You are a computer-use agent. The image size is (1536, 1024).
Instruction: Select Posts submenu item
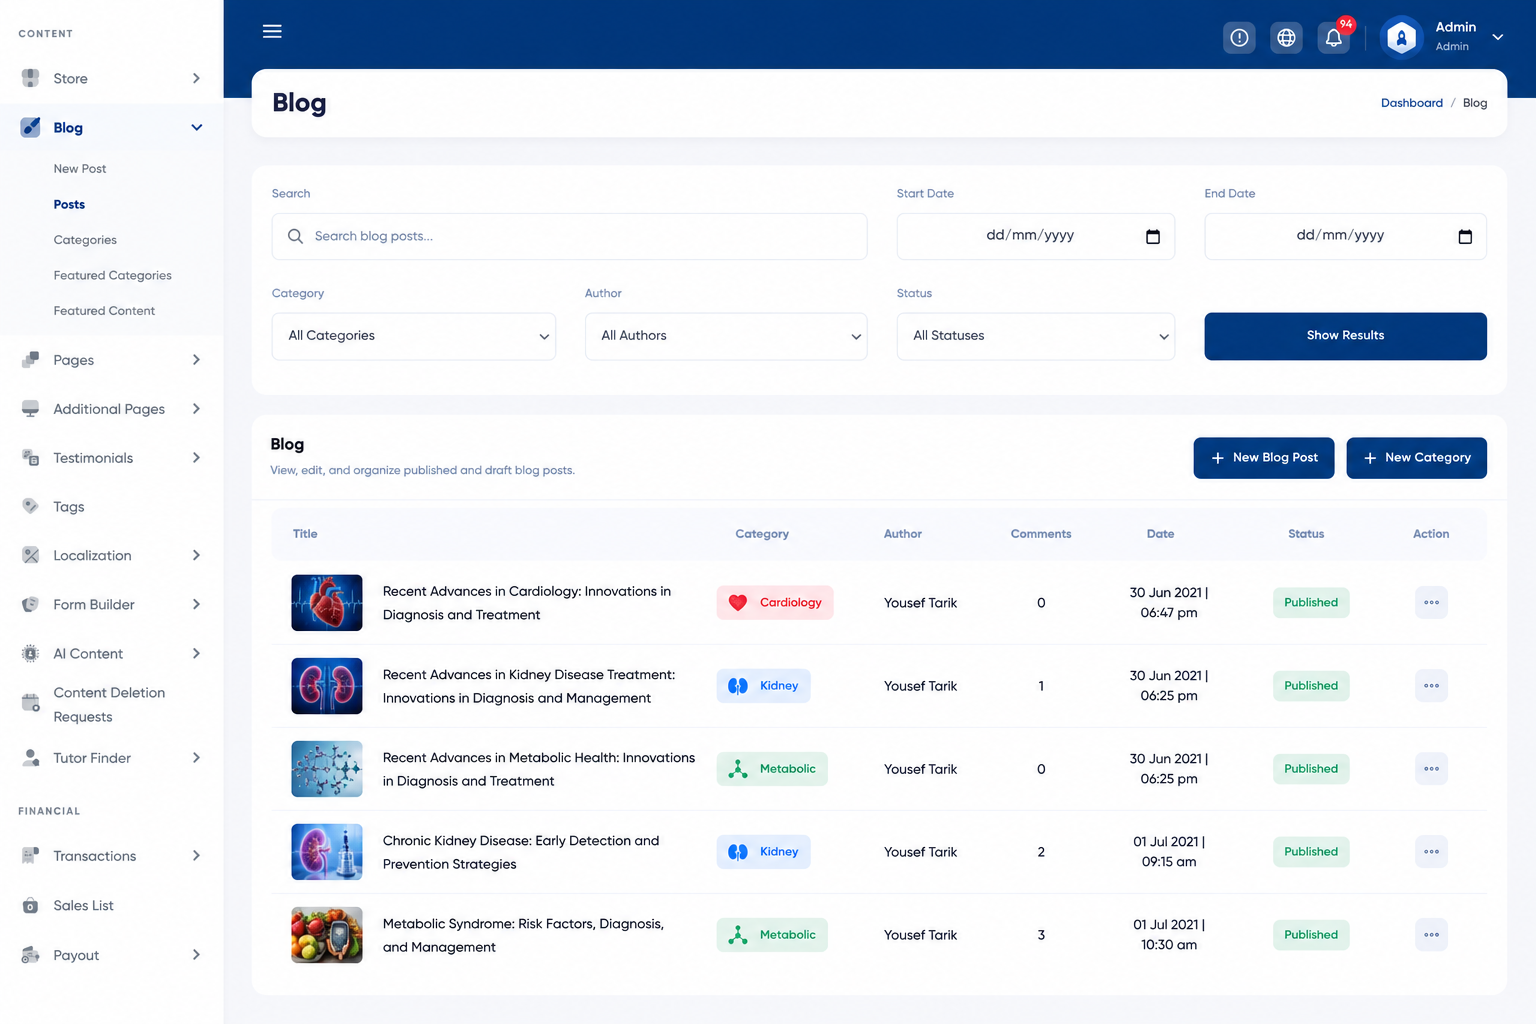click(x=69, y=204)
